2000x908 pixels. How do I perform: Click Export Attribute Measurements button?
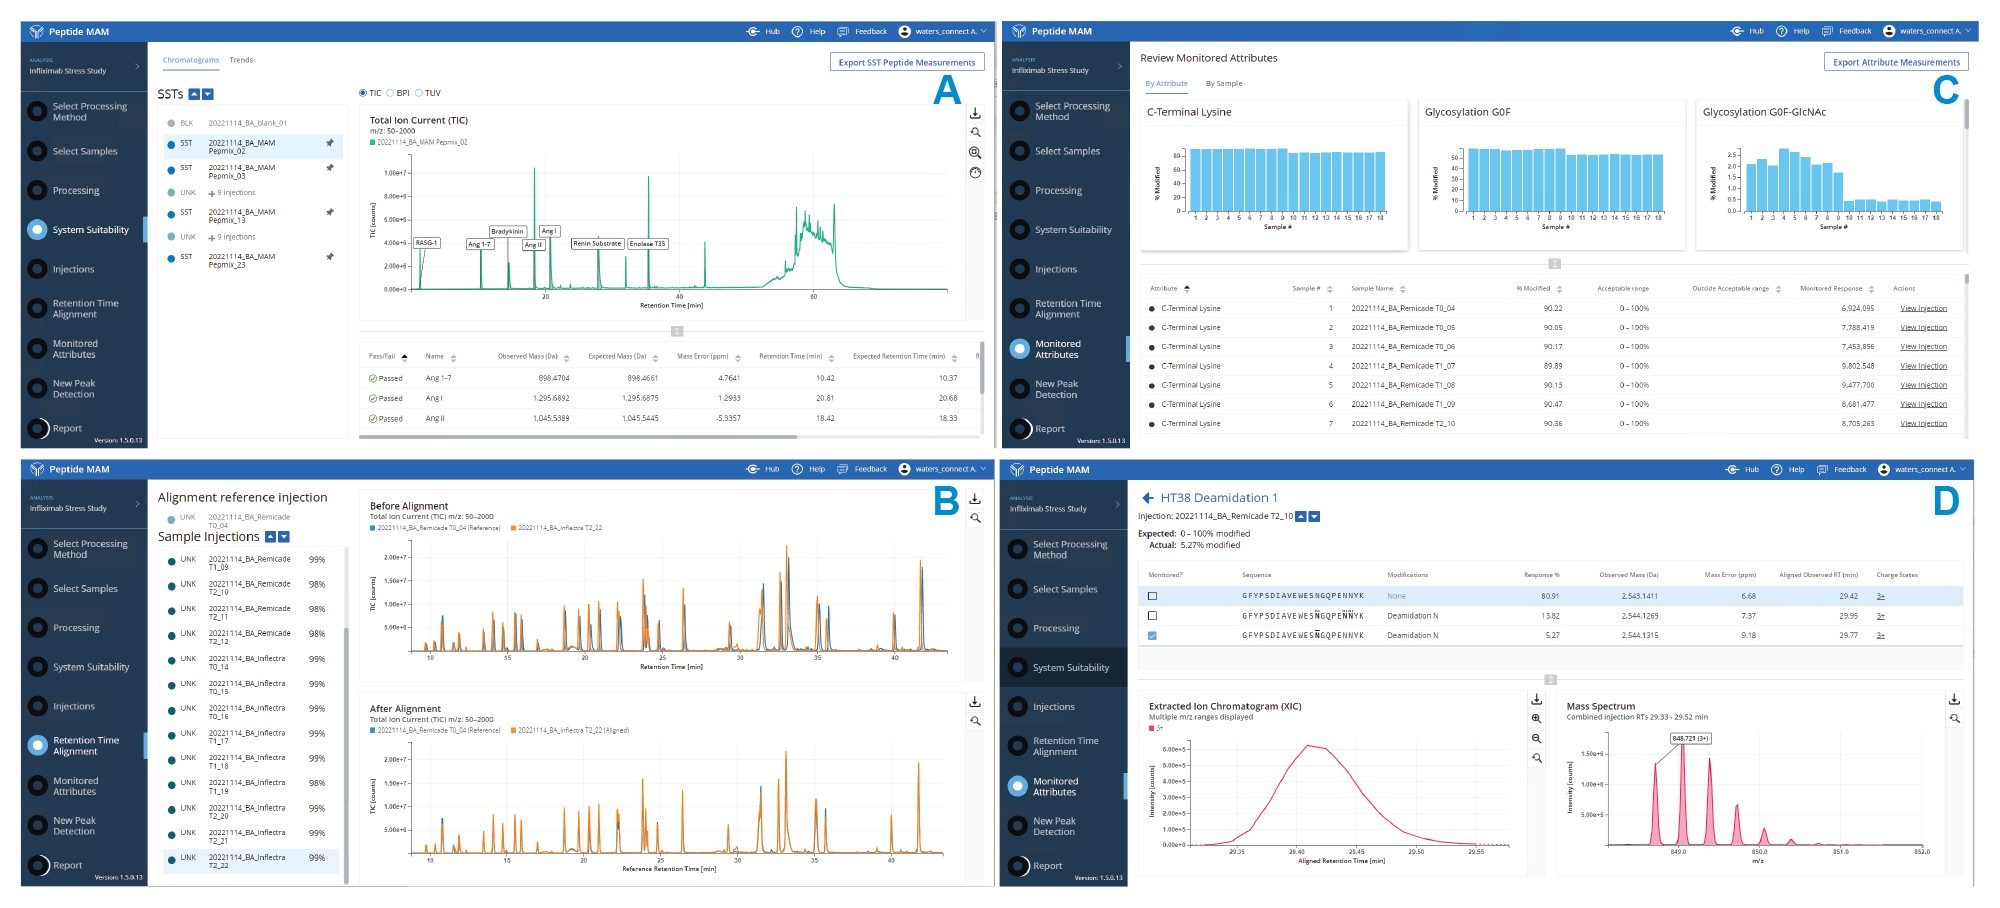tap(1896, 62)
